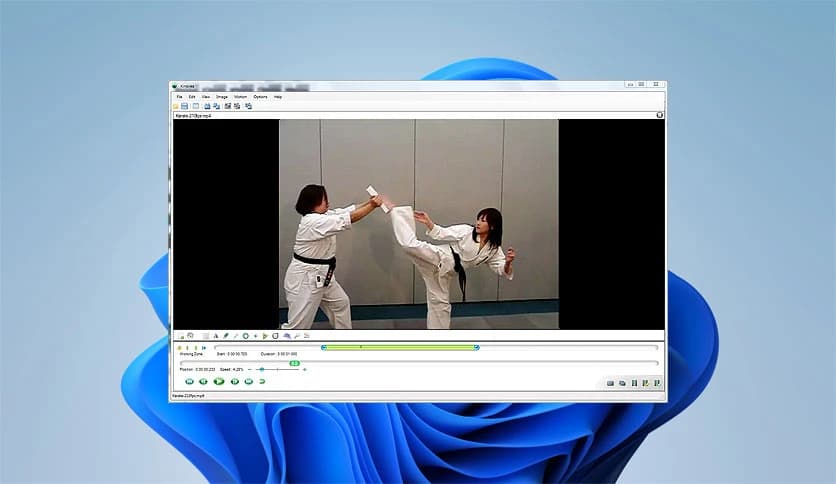836x484 pixels.
Task: Click the working zone start handle
Action: tap(324, 348)
